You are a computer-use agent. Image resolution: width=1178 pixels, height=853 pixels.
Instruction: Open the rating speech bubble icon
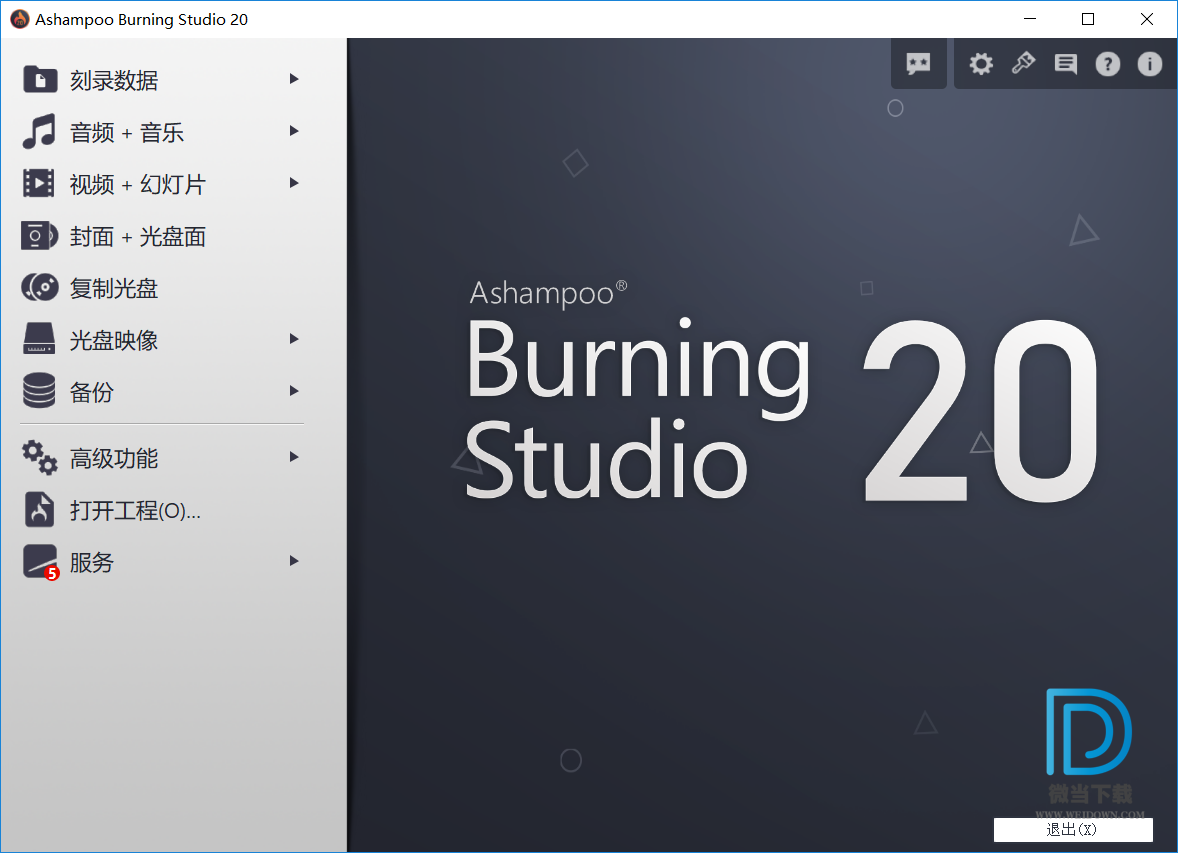(x=918, y=64)
